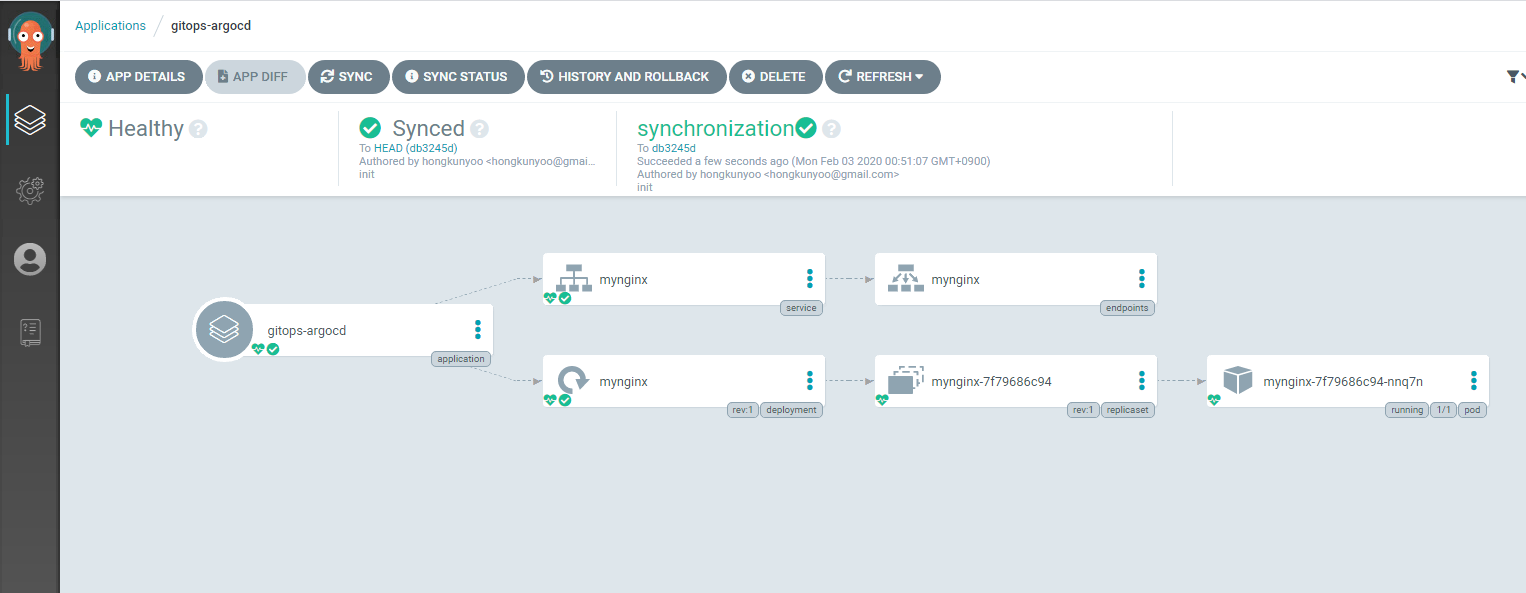Click the 'service' tag label

(x=801, y=308)
